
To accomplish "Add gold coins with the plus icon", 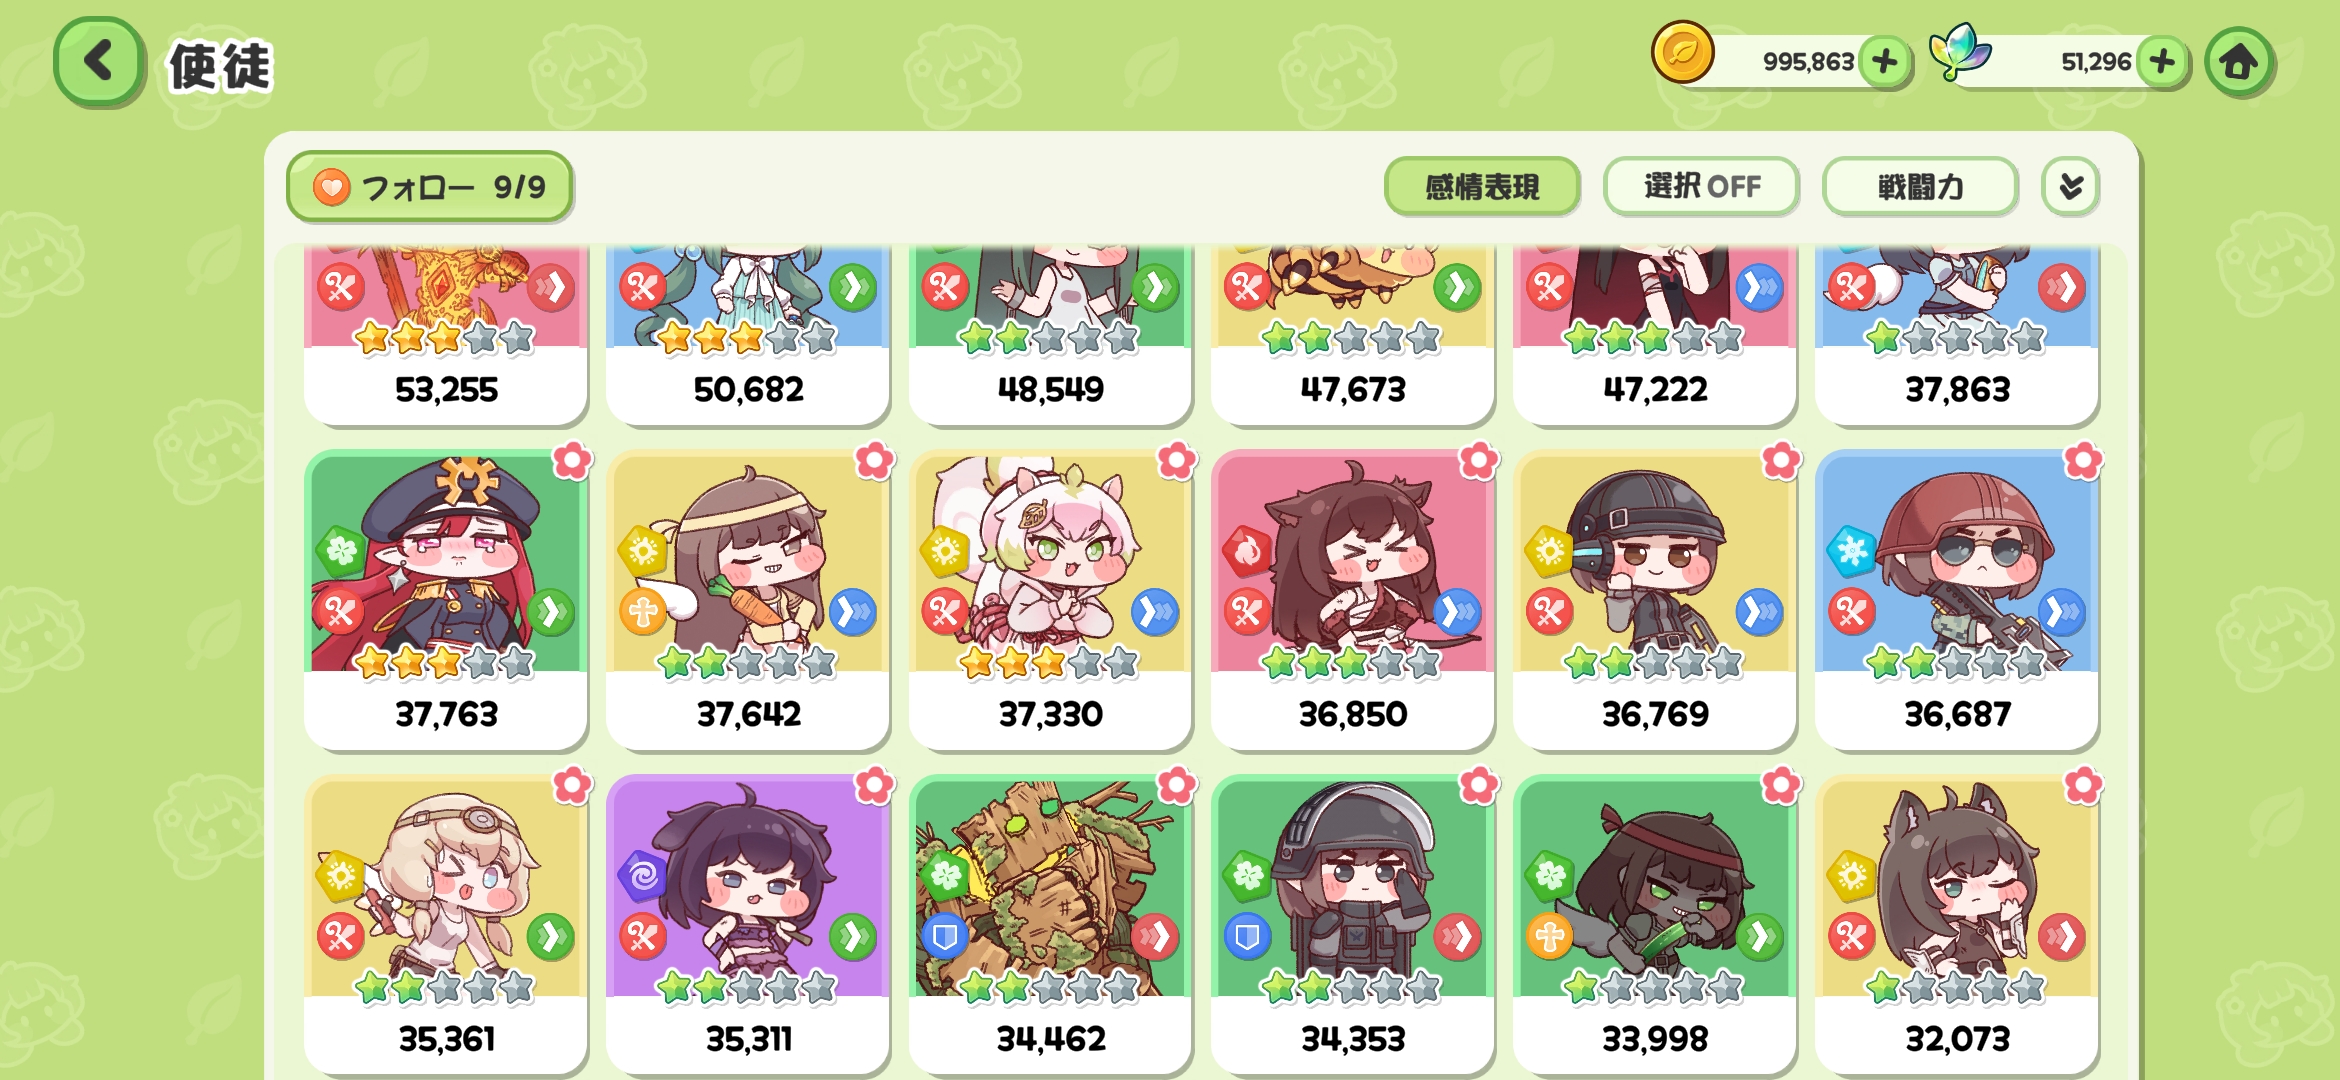I will click(x=1884, y=62).
